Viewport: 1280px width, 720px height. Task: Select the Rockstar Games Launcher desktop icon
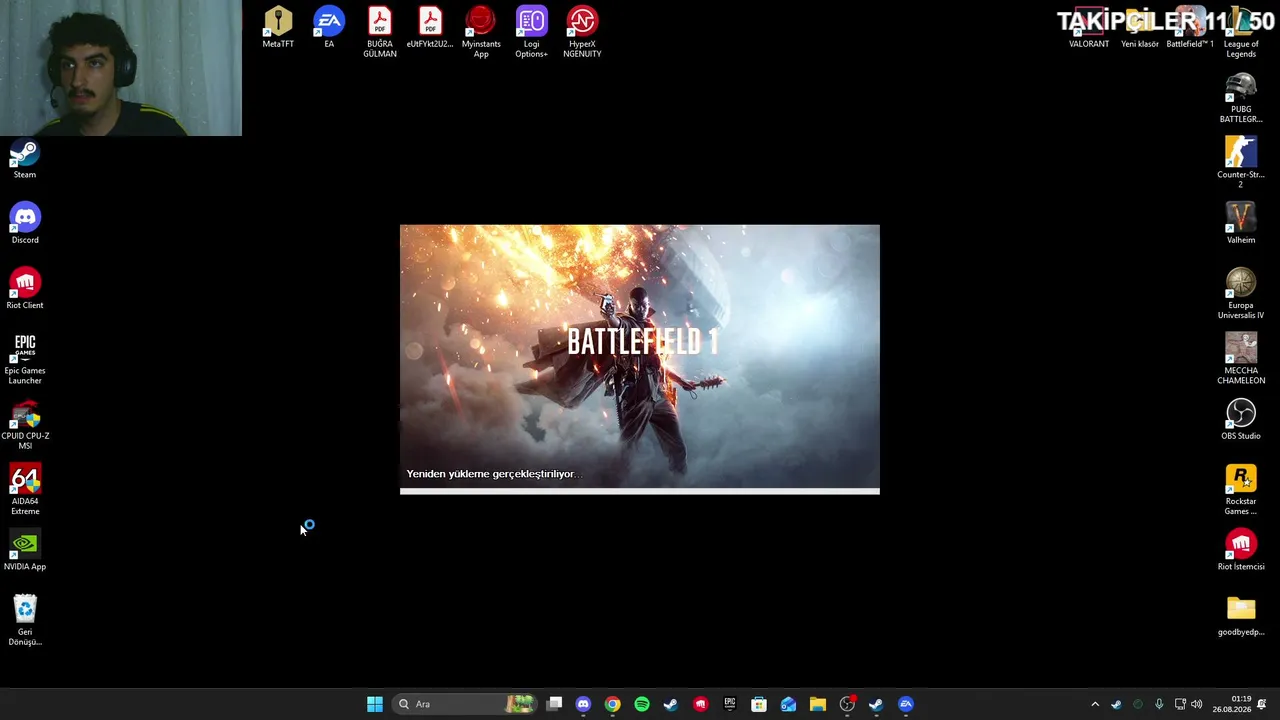(1241, 490)
